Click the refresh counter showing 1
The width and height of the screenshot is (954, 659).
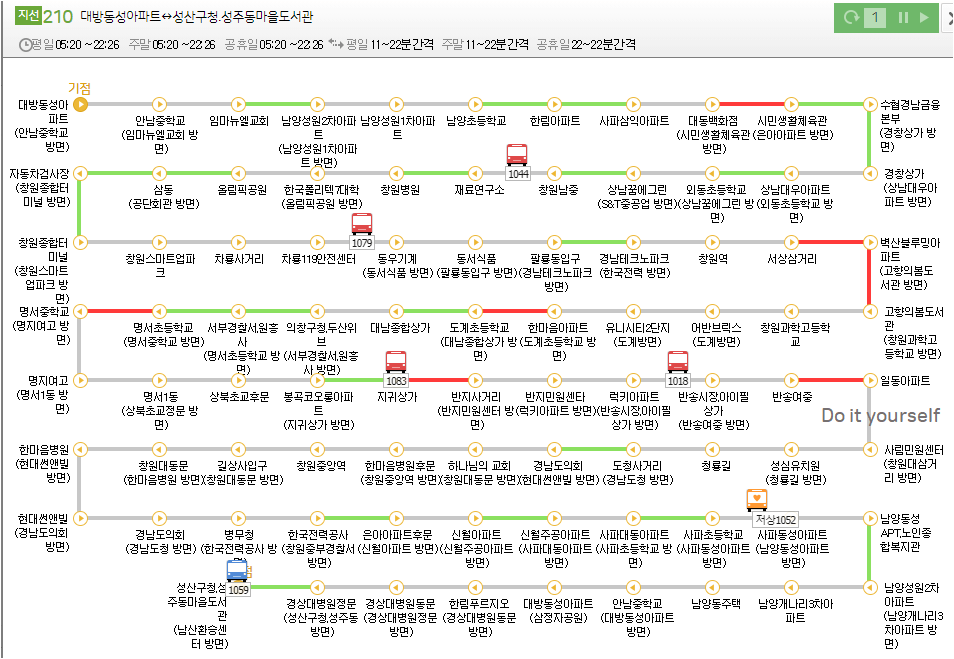875,18
